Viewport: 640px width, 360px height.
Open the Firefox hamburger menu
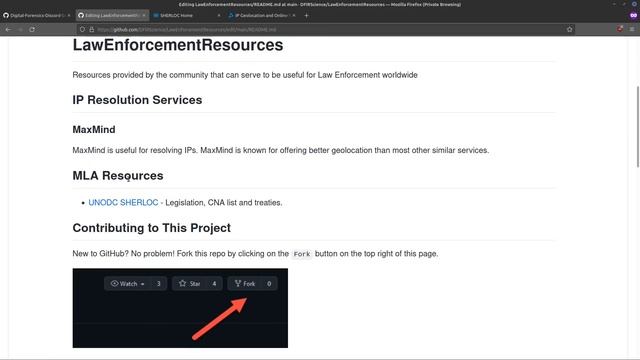pyautogui.click(x=632, y=29)
